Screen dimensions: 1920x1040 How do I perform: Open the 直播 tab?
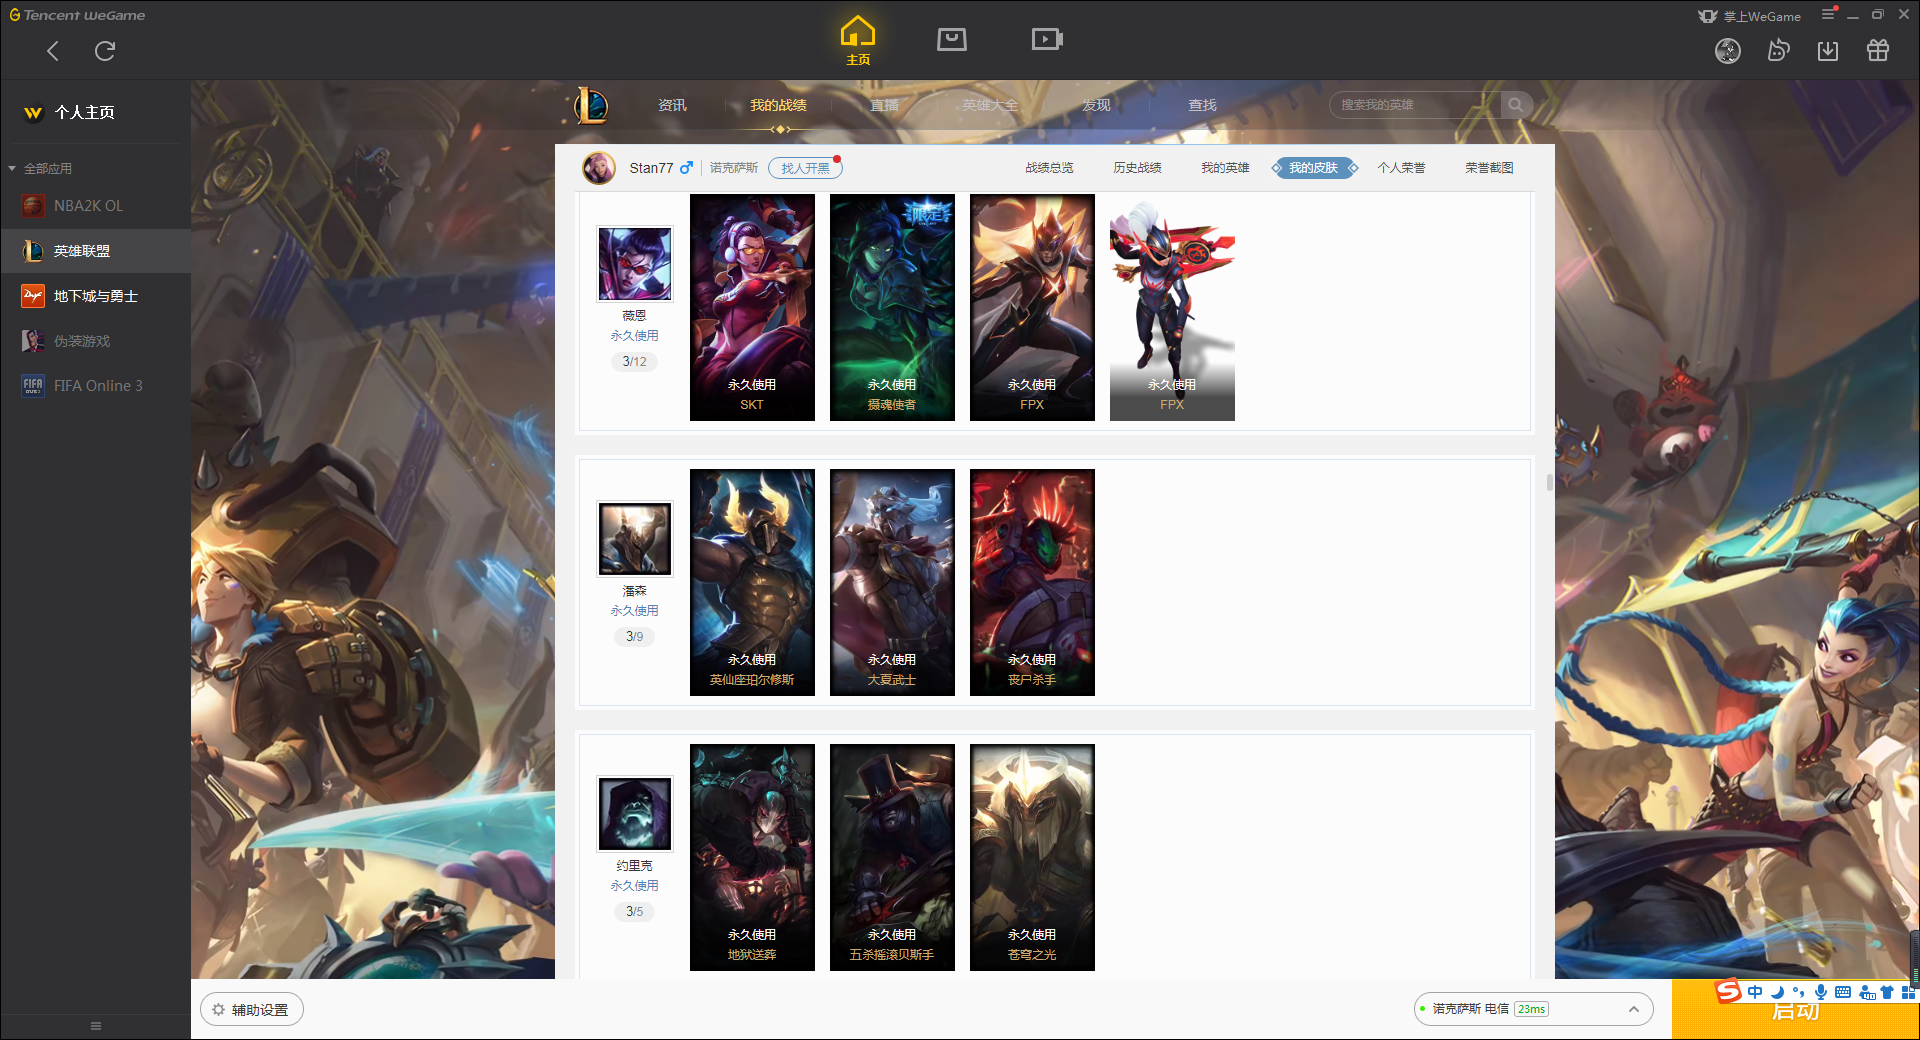click(884, 105)
